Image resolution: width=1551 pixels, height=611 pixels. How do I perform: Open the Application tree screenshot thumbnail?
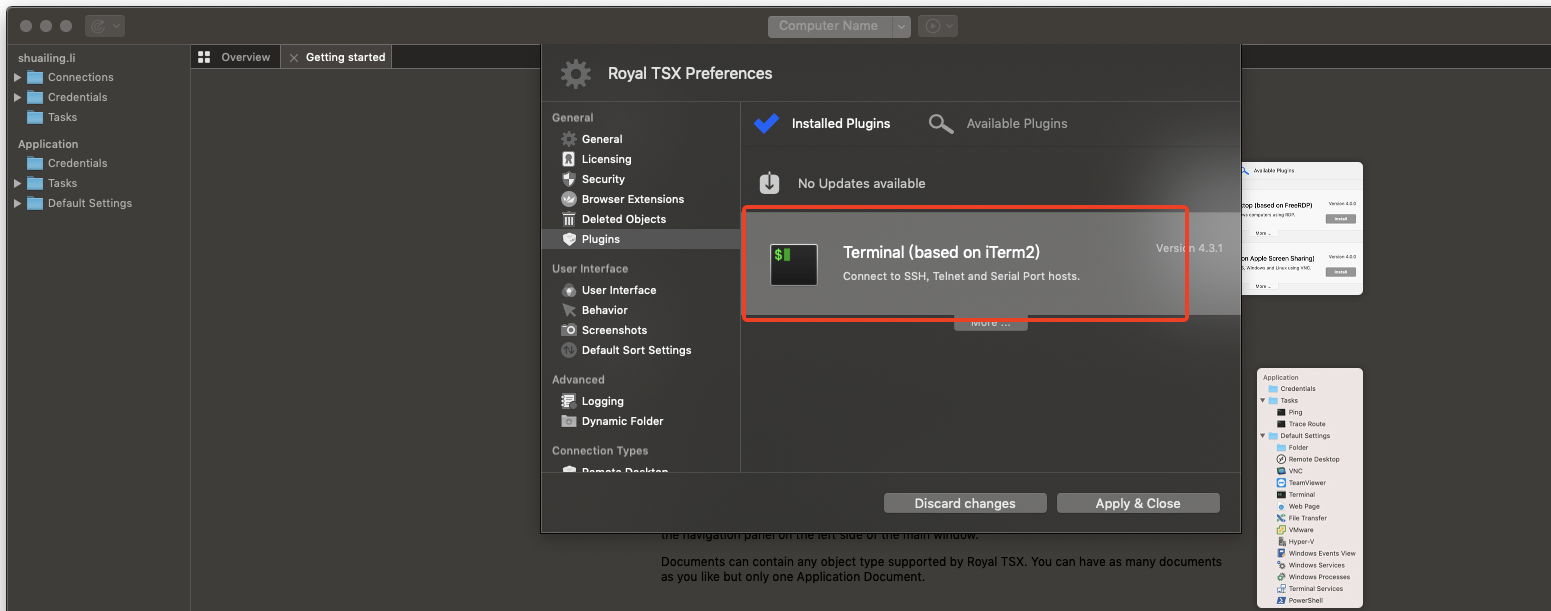coord(1309,488)
